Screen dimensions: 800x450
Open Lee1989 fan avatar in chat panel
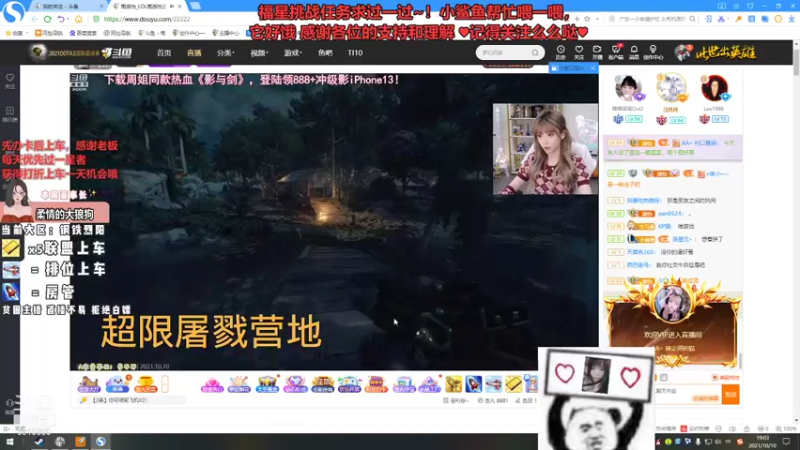click(x=714, y=88)
